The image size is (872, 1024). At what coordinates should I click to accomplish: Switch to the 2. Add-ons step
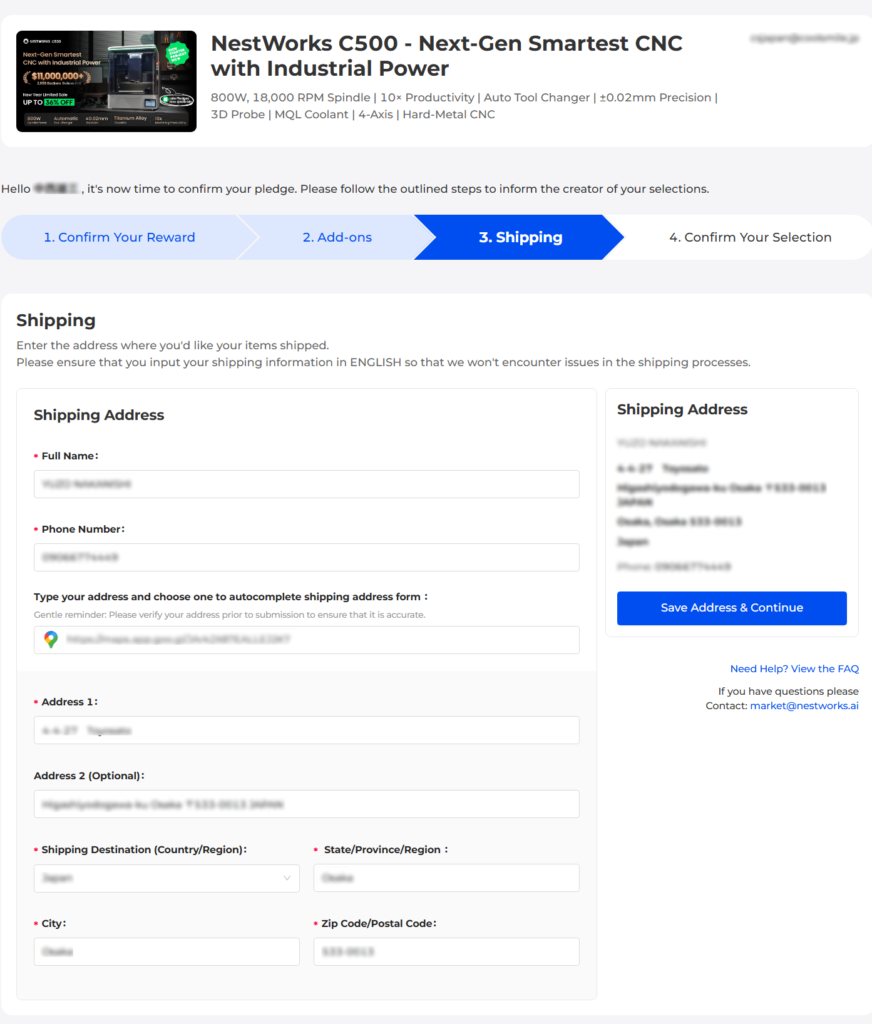point(337,237)
